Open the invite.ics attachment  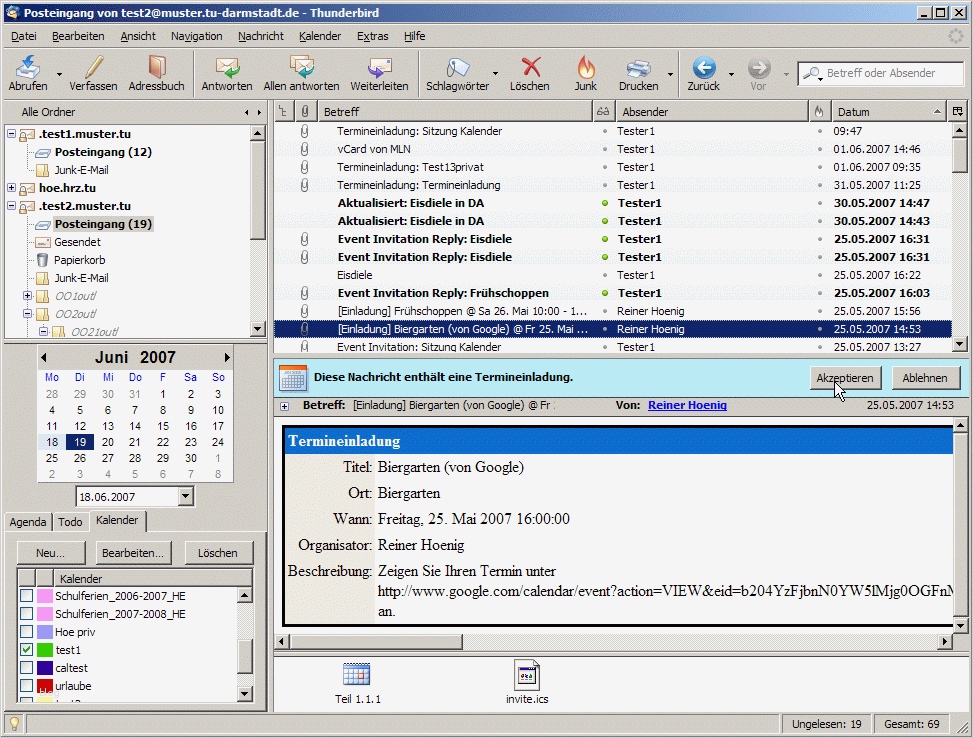click(527, 682)
